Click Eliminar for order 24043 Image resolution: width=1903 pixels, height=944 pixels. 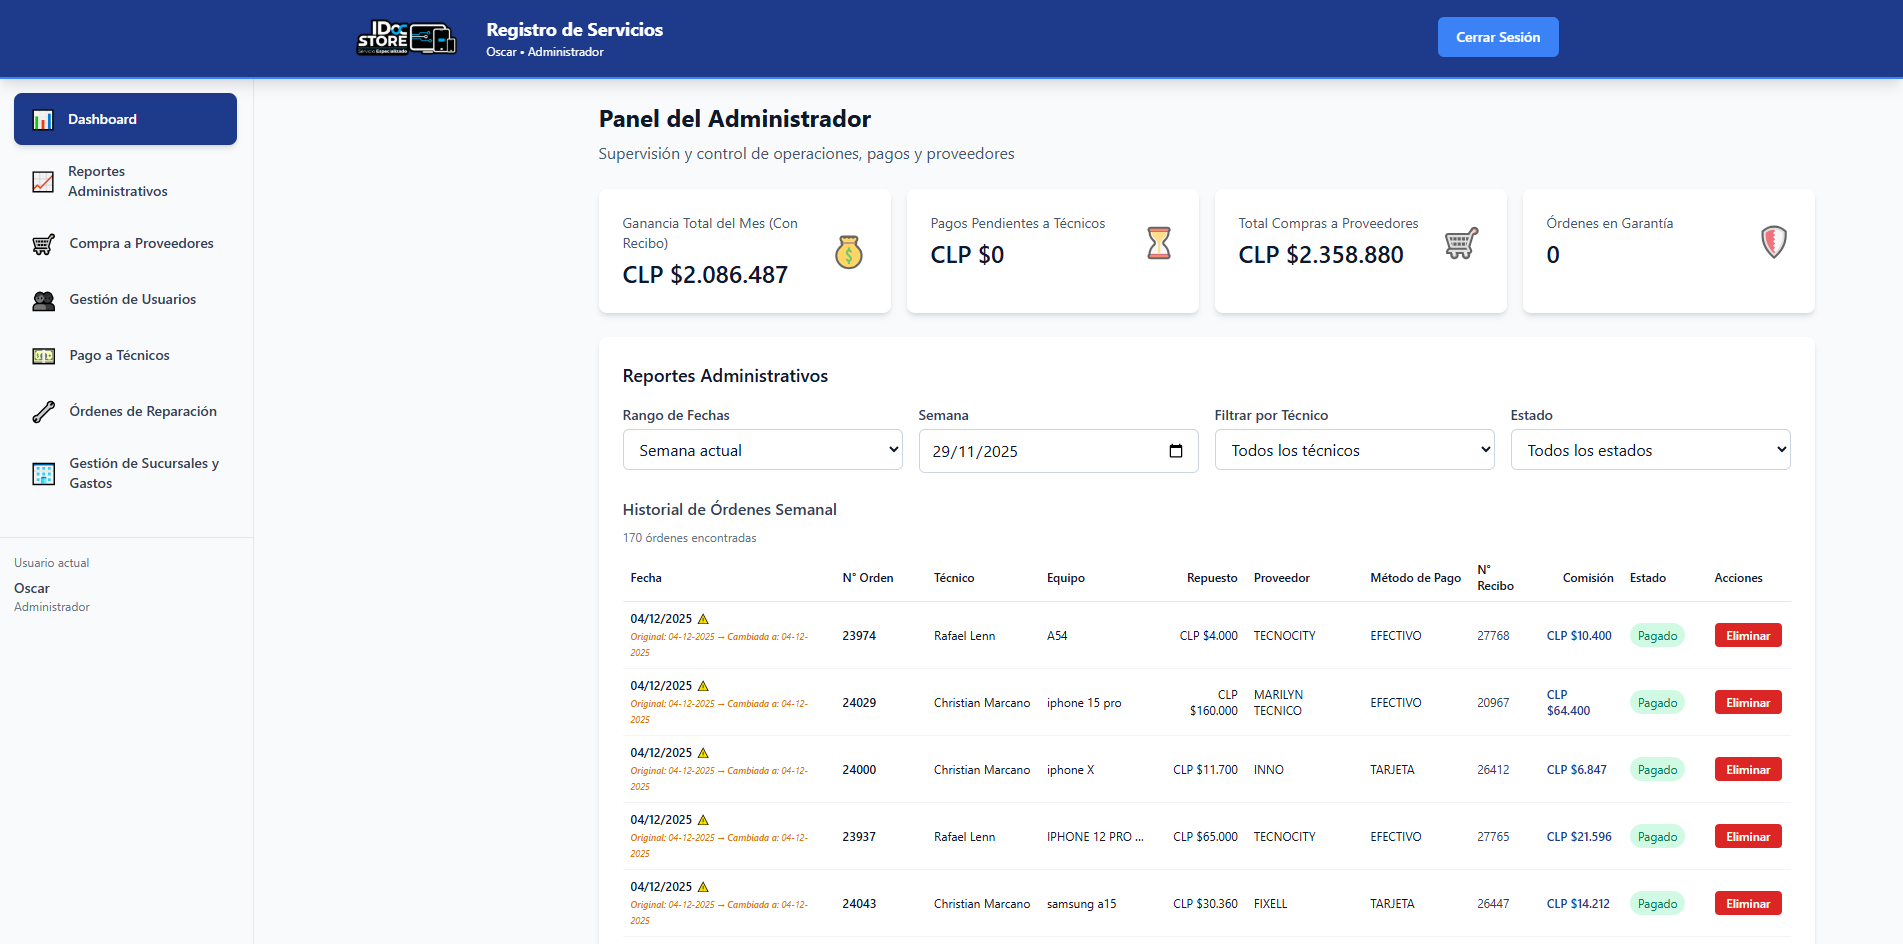tap(1747, 904)
